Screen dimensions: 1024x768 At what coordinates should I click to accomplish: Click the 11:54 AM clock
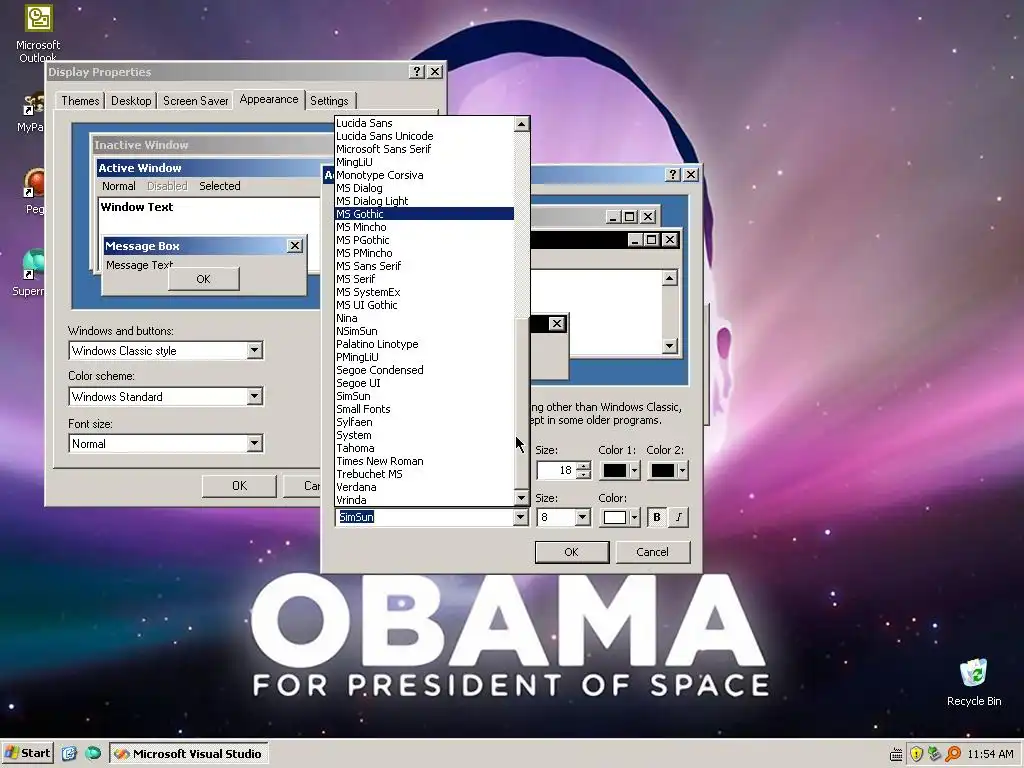(990, 754)
